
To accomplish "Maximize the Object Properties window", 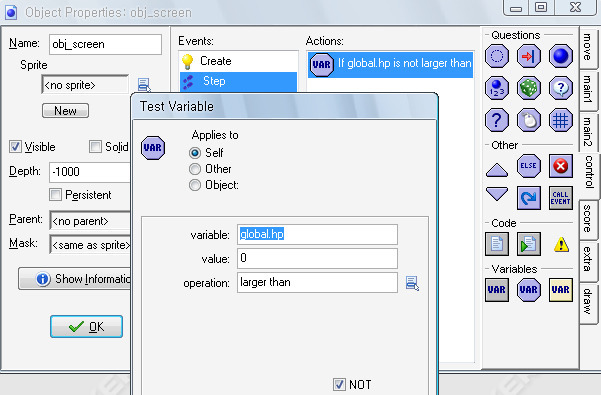I will point(541,7).
